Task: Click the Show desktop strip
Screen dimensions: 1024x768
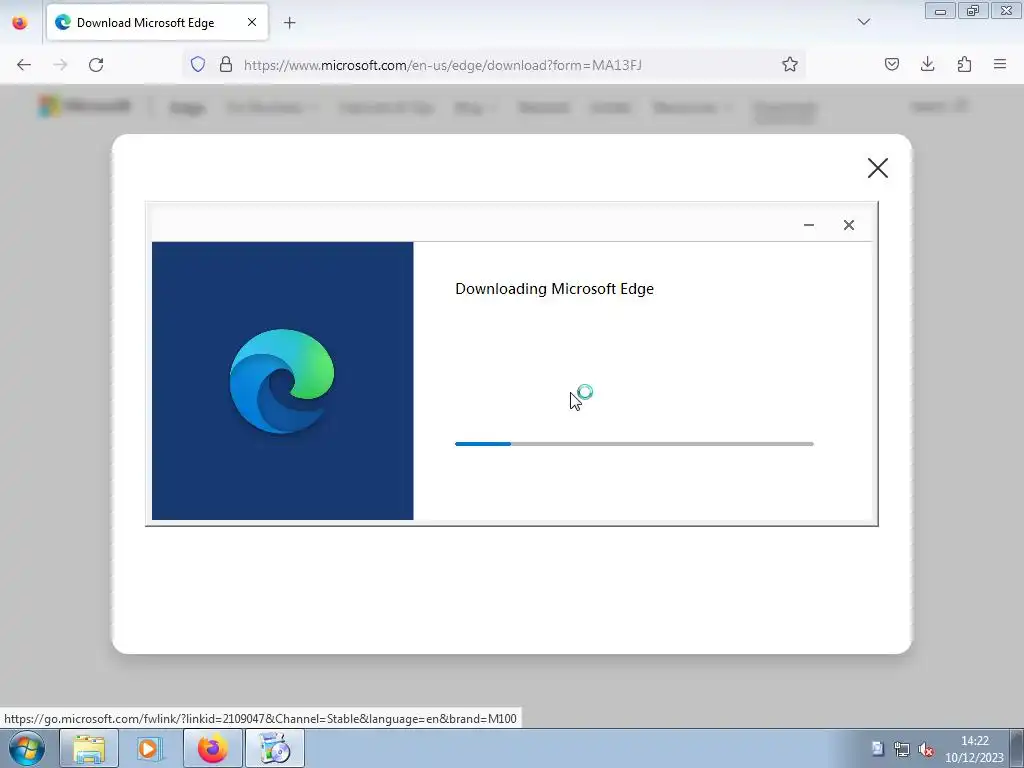Action: pyautogui.click(x=1017, y=748)
